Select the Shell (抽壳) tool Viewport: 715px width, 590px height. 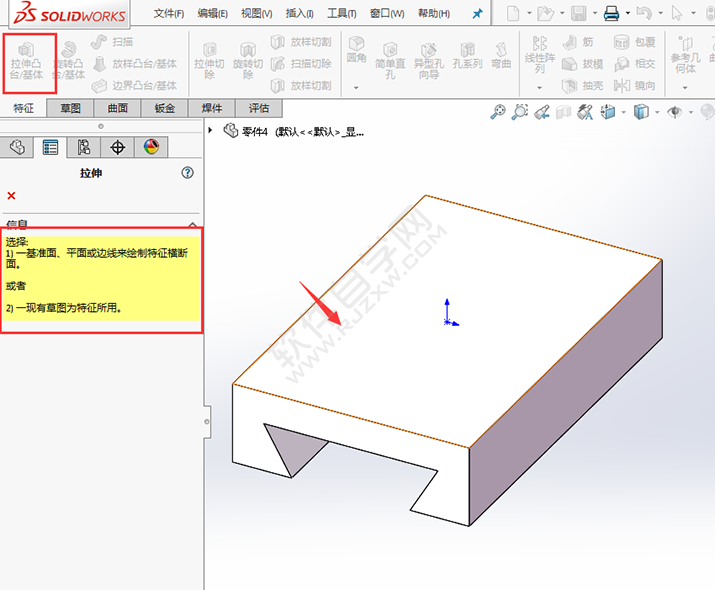(582, 85)
